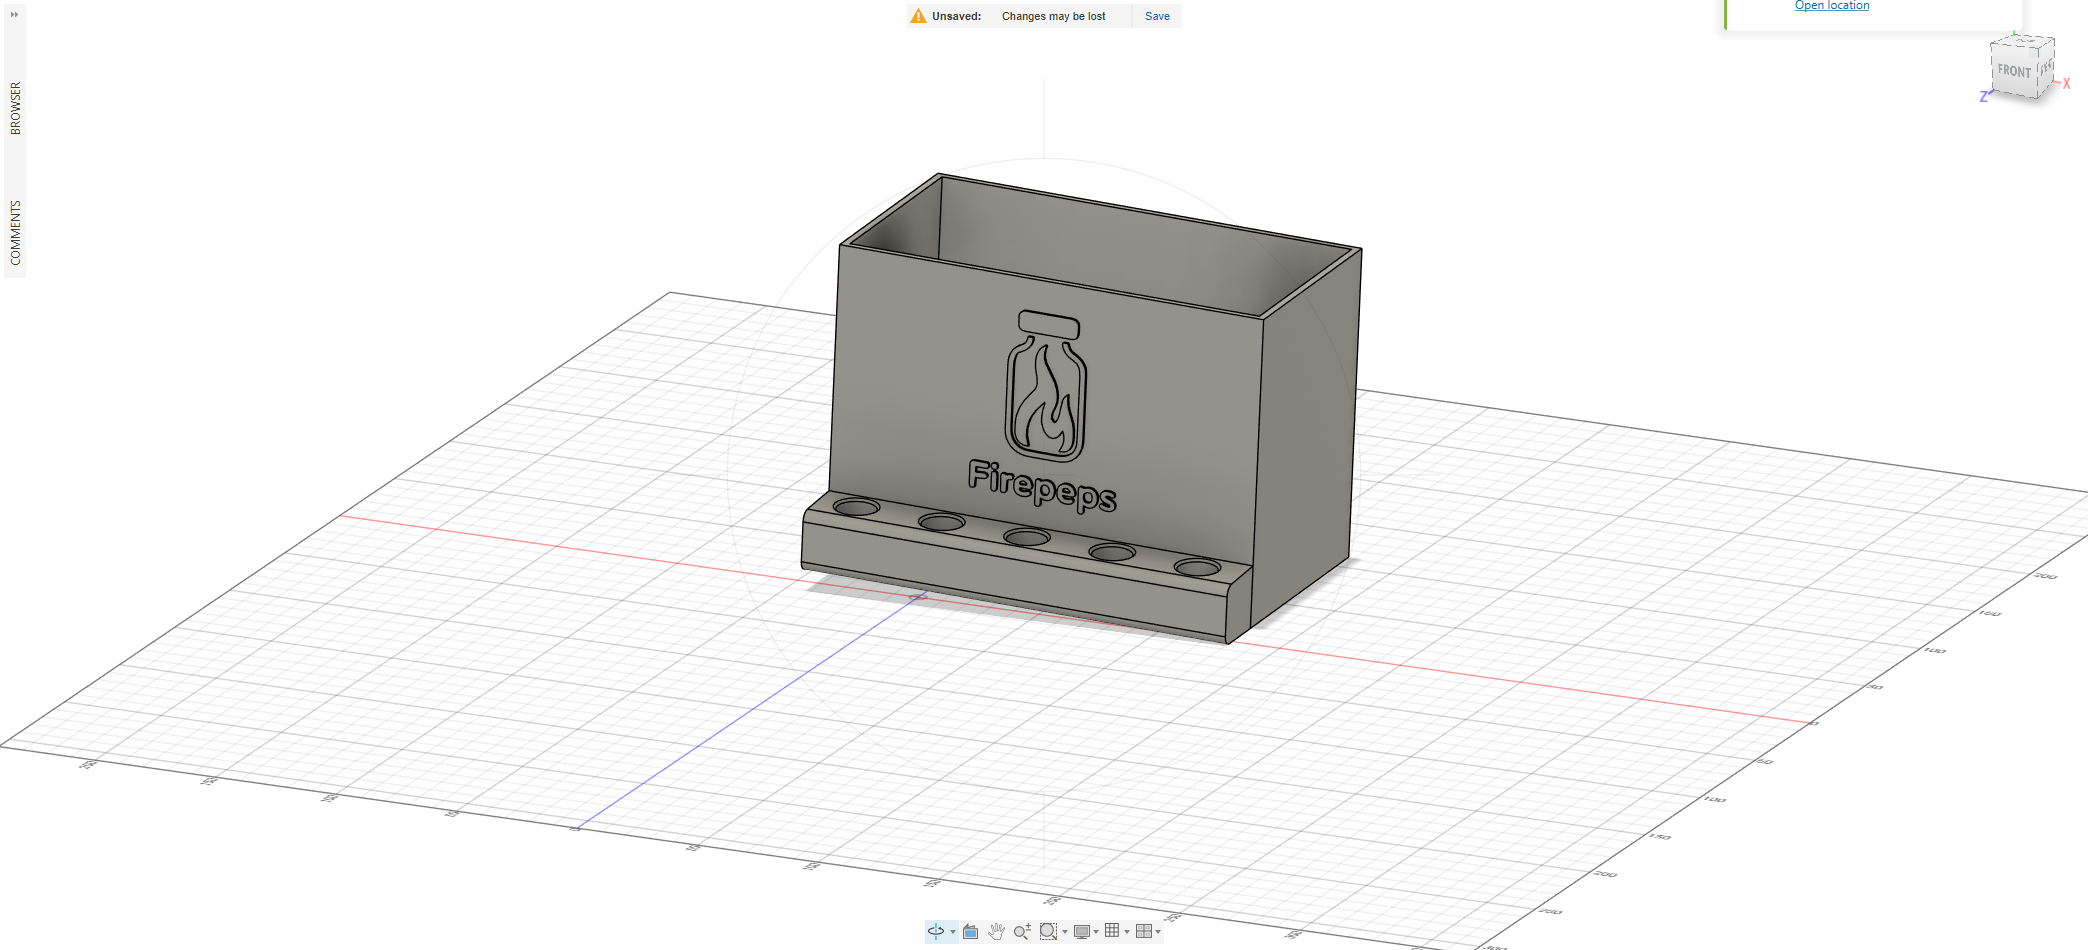This screenshot has width=2088, height=950.
Task: Click the right side face of the ViewCube
Action: click(2046, 68)
